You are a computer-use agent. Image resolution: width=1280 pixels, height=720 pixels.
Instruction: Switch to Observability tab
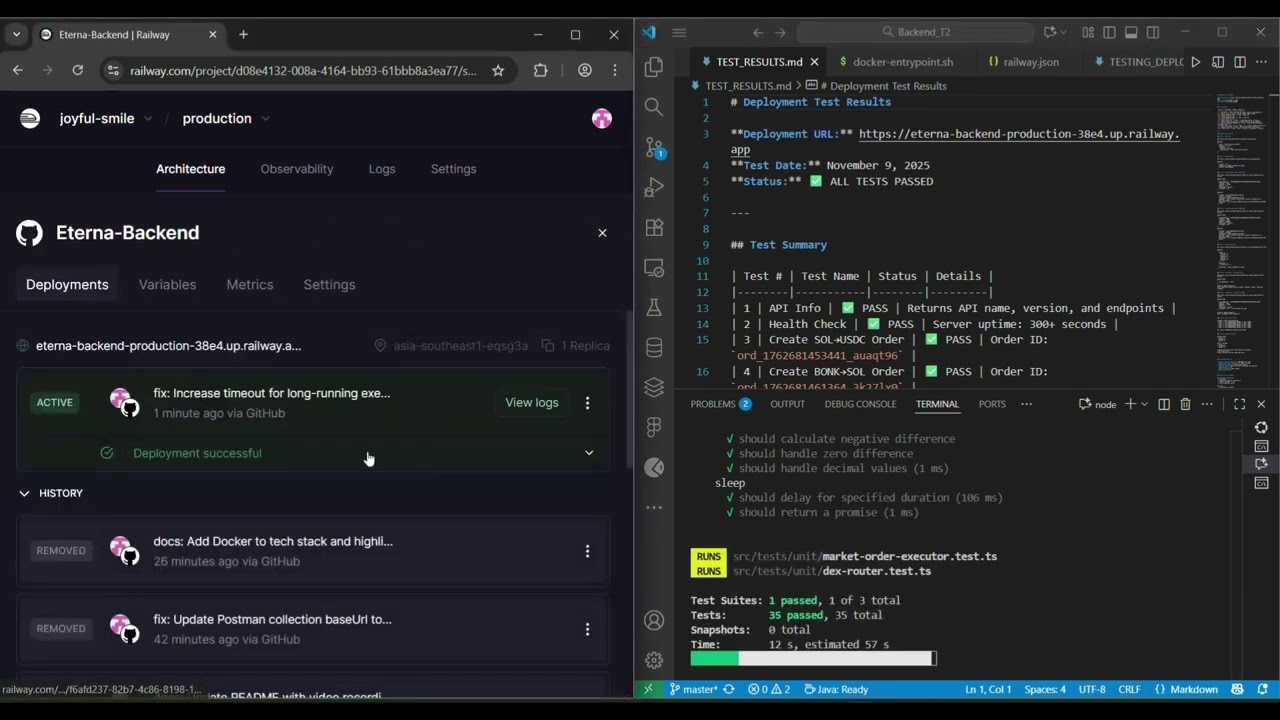[x=297, y=169]
